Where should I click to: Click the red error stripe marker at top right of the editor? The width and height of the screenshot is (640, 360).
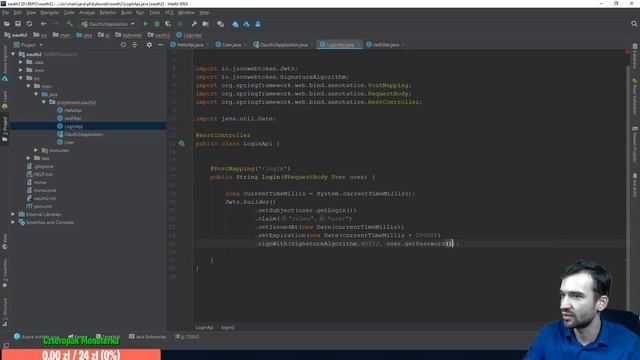[x=628, y=52]
